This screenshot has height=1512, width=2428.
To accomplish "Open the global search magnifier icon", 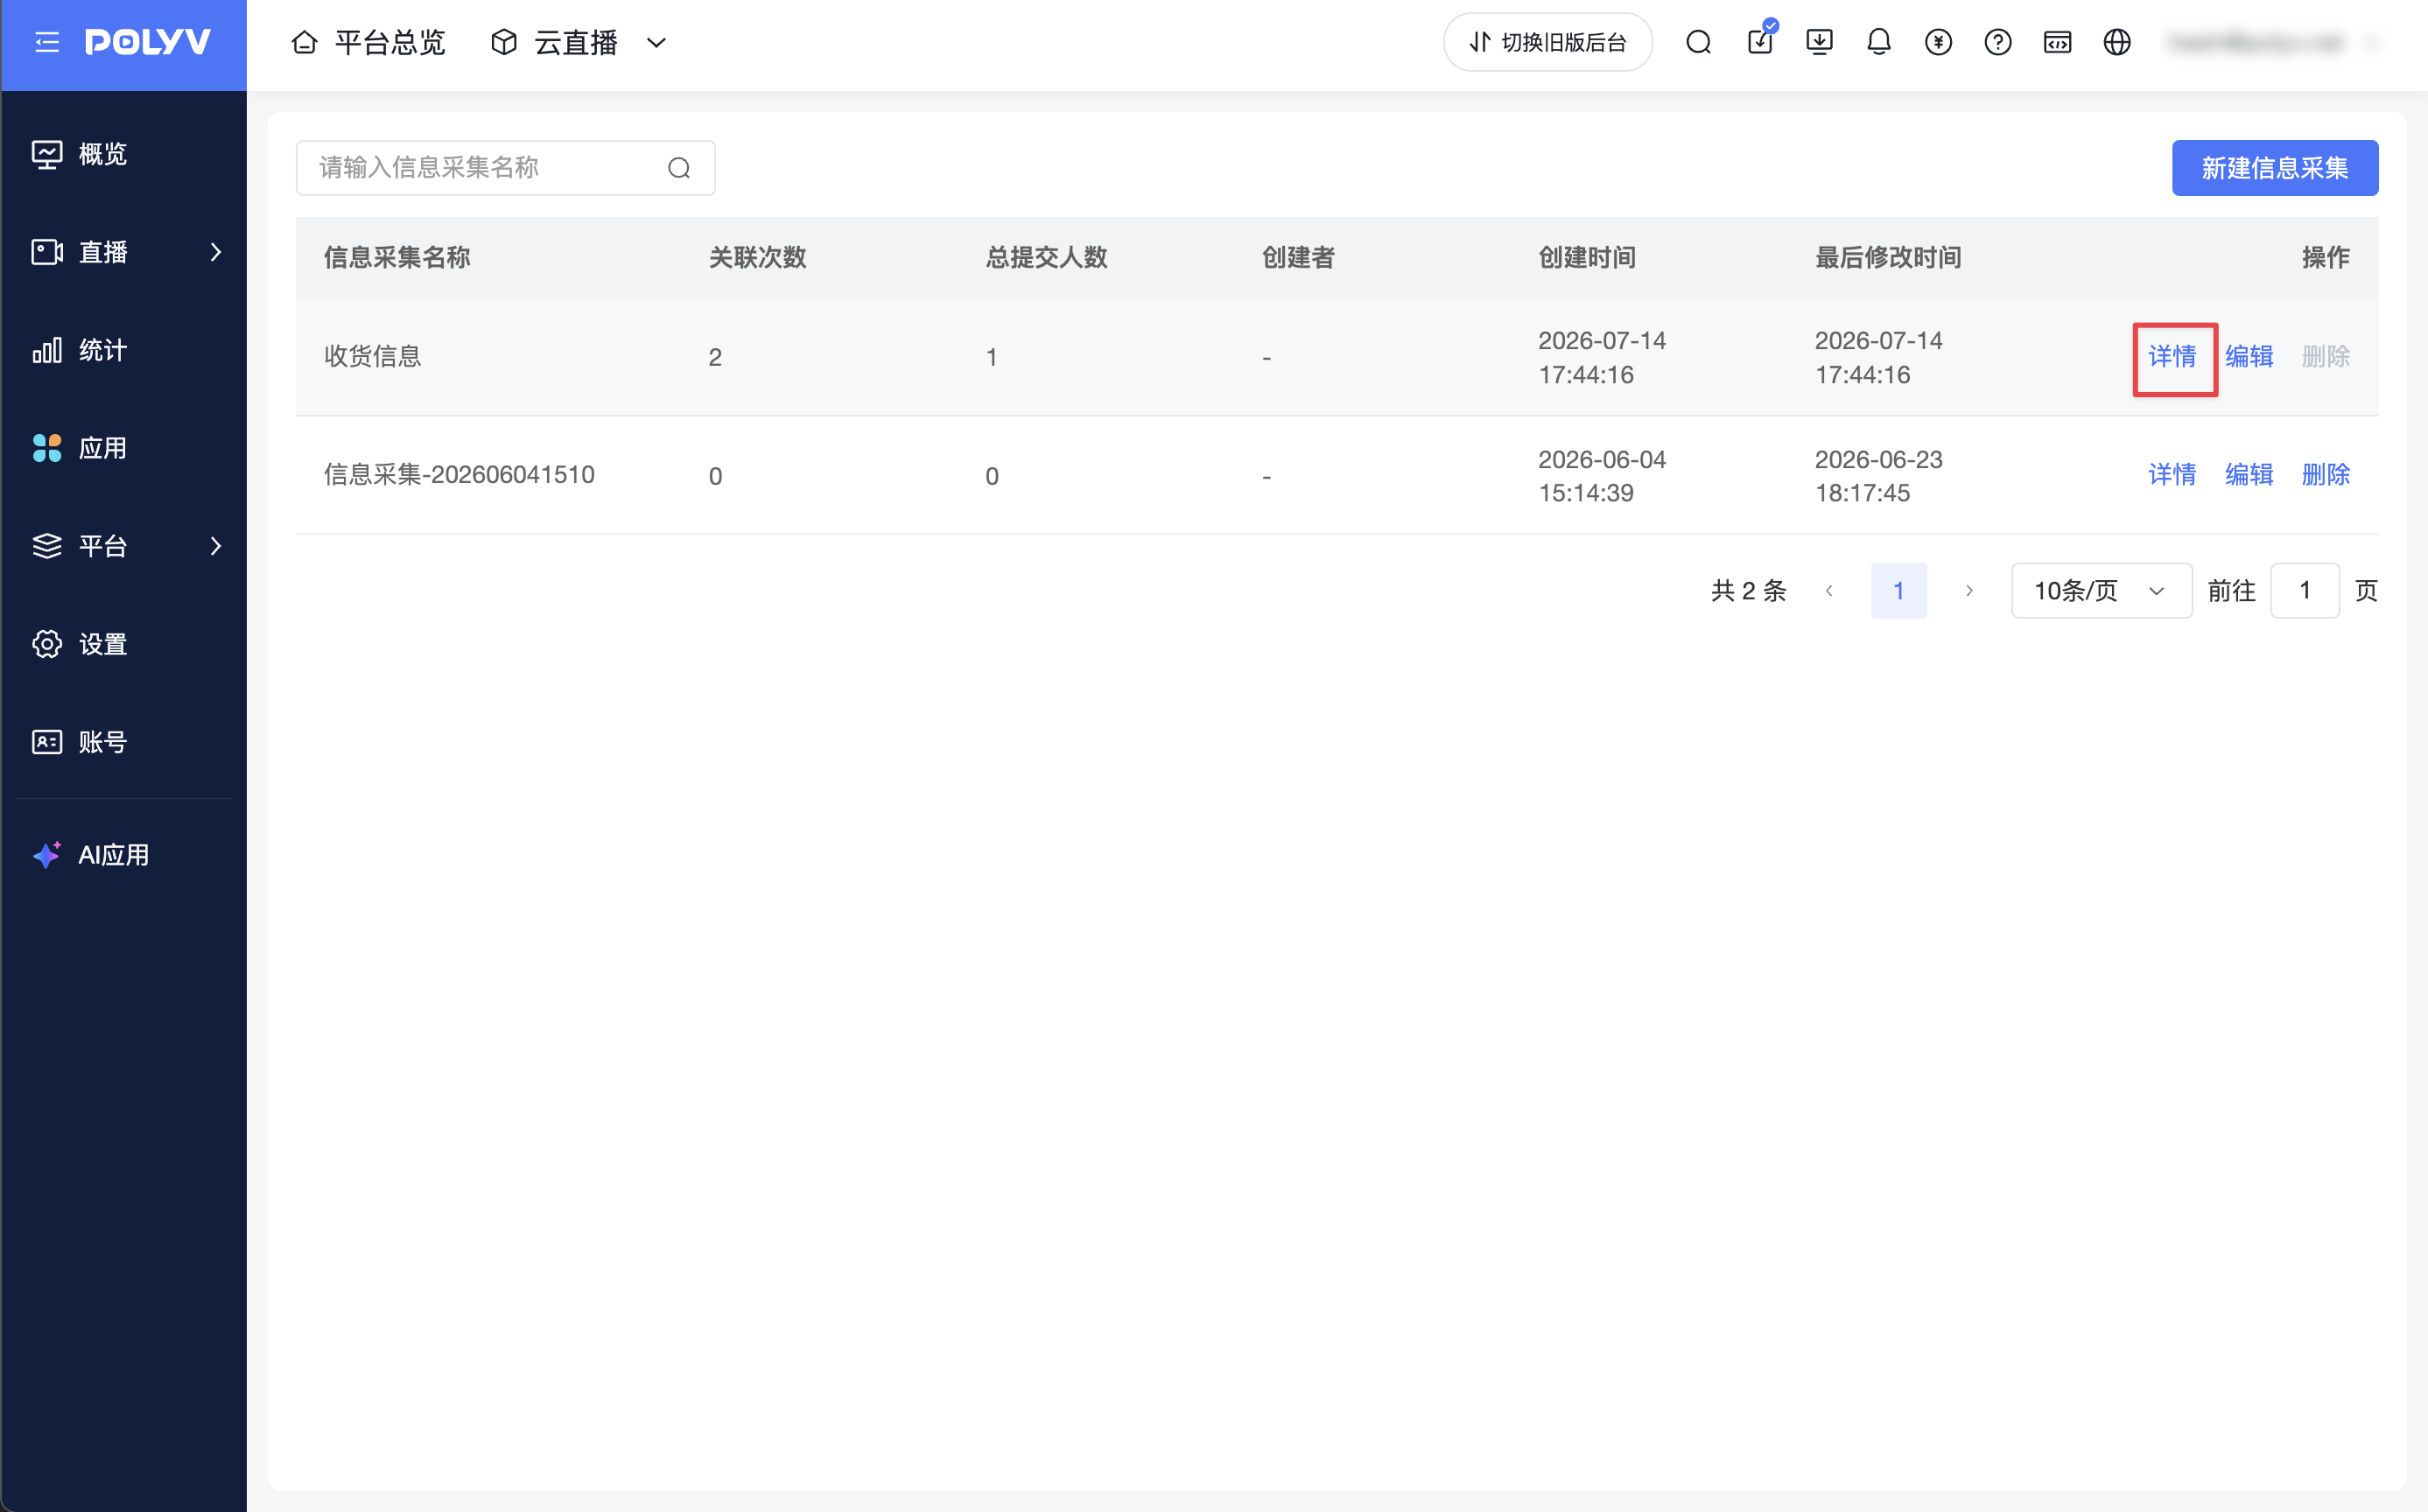I will [1698, 42].
